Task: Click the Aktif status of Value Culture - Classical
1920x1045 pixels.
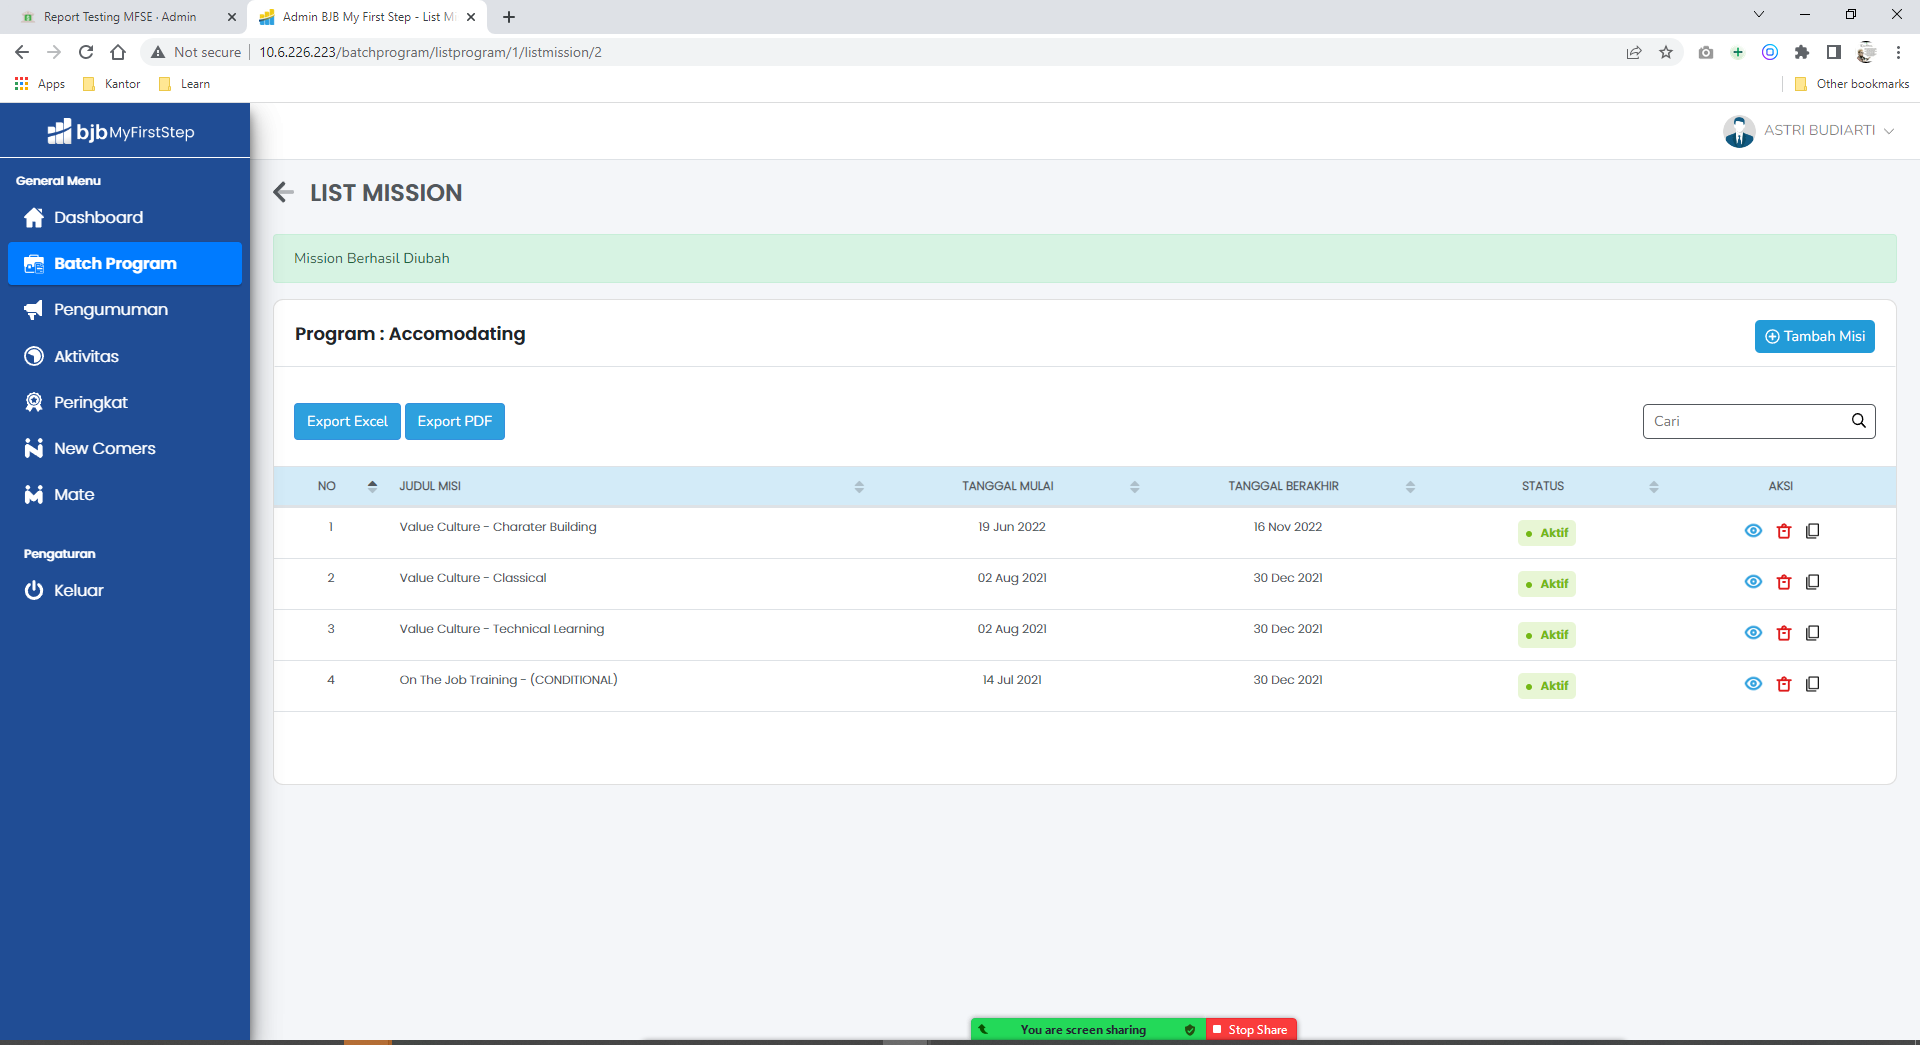Action: [x=1547, y=584]
